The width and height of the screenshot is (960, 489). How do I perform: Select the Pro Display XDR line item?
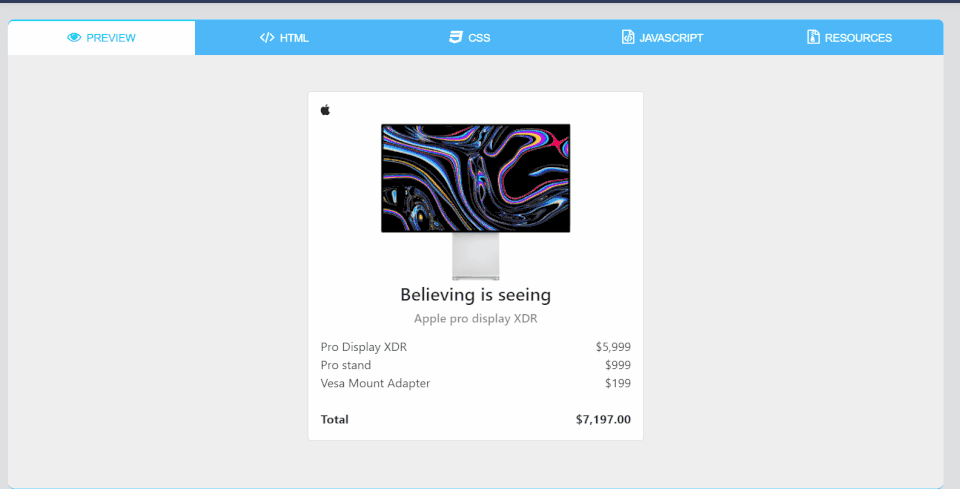[364, 347]
